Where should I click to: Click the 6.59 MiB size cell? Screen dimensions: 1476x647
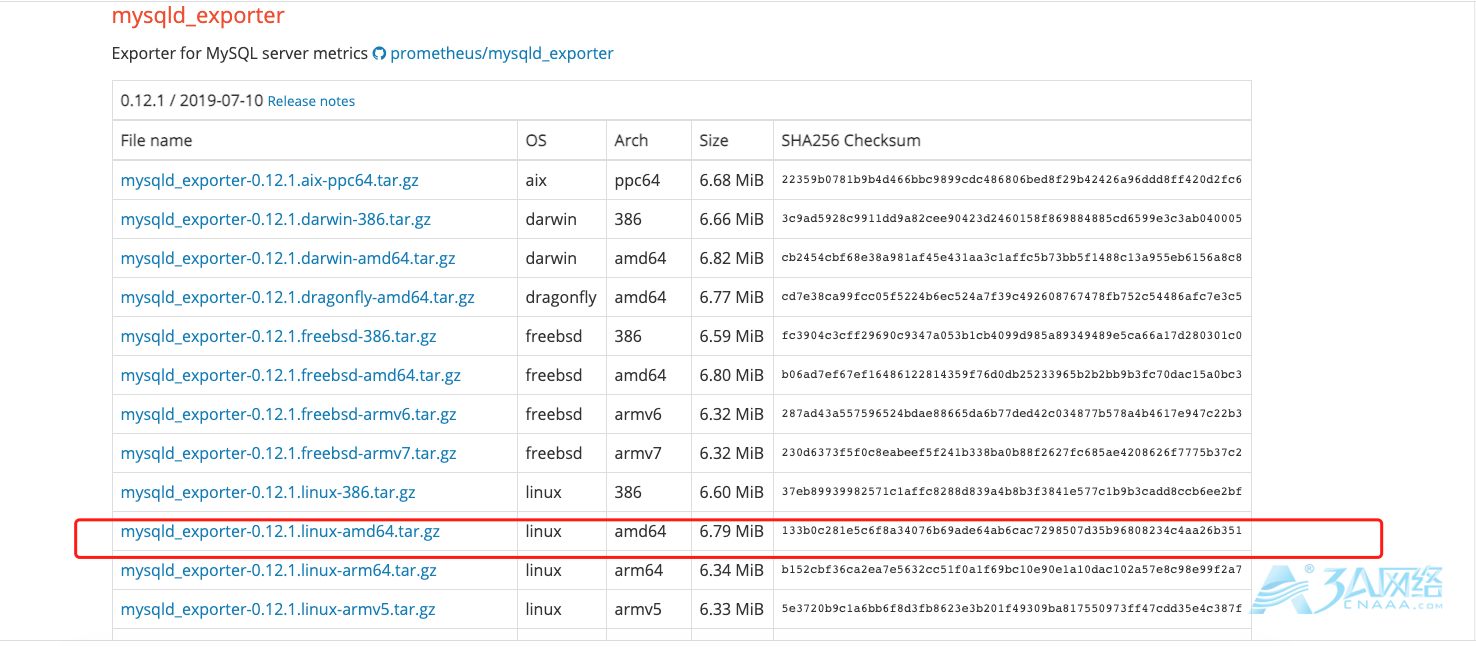(731, 336)
